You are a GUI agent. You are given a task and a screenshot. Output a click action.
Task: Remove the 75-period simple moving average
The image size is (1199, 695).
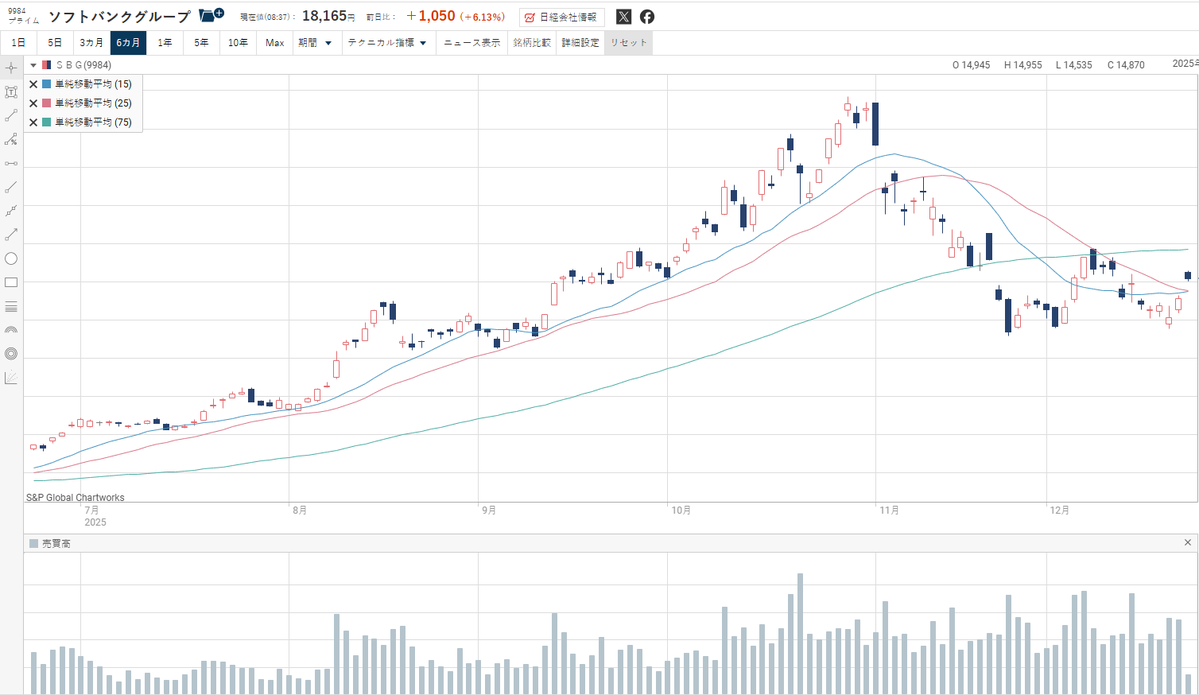click(33, 122)
